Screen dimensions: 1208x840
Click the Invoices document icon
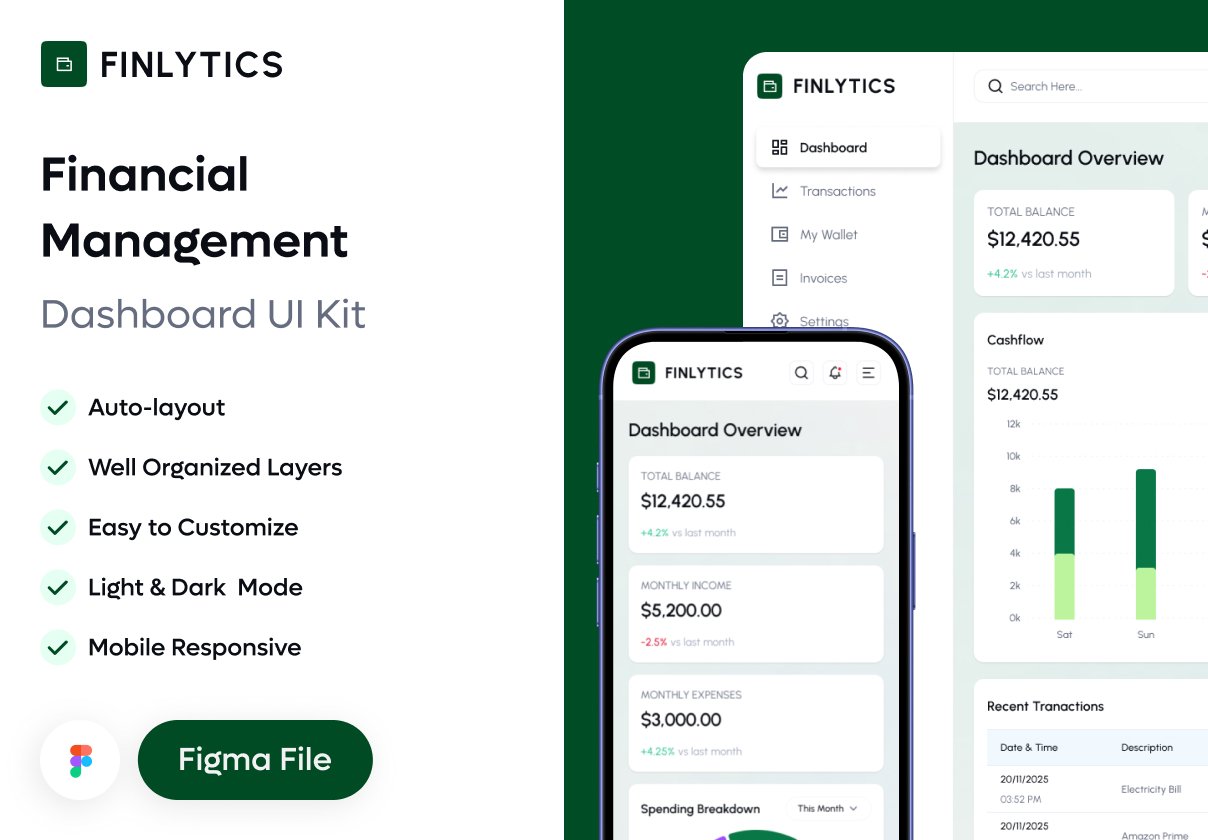780,278
